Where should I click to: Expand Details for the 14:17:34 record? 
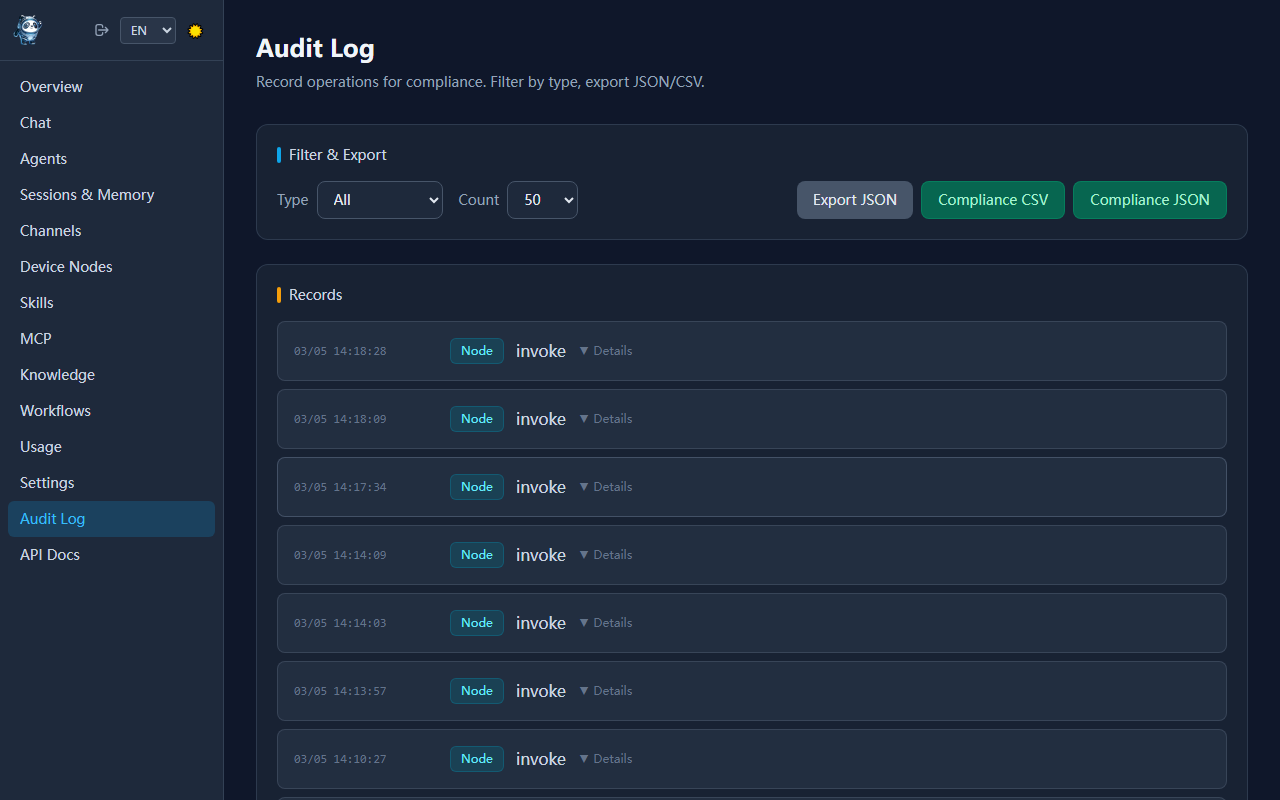pyautogui.click(x=606, y=487)
